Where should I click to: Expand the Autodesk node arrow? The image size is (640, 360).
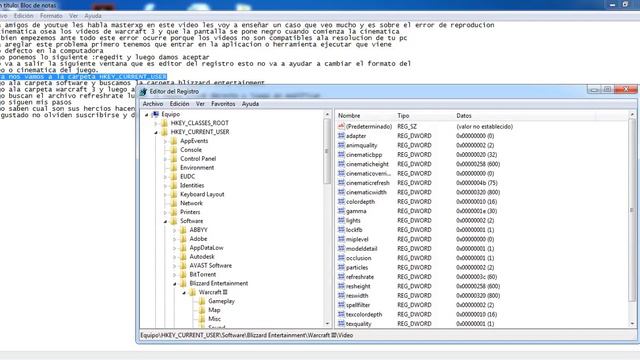pos(175,257)
